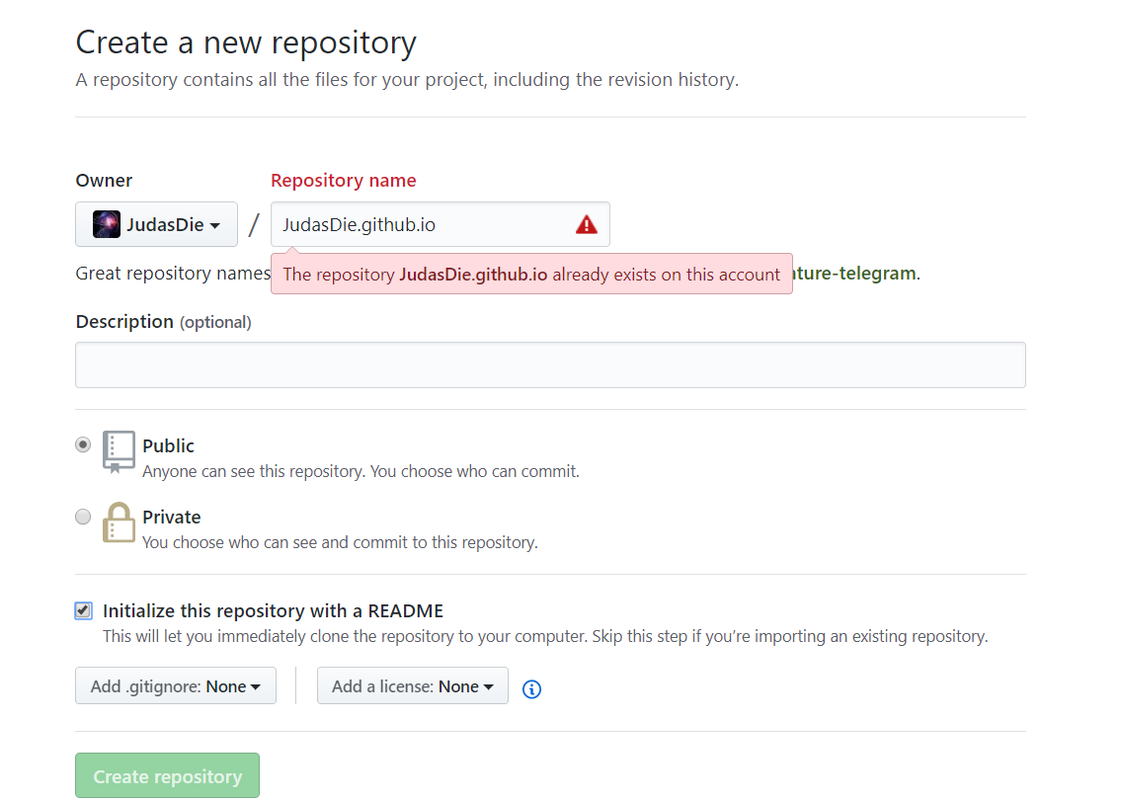Click the Private option label text

[x=171, y=517]
